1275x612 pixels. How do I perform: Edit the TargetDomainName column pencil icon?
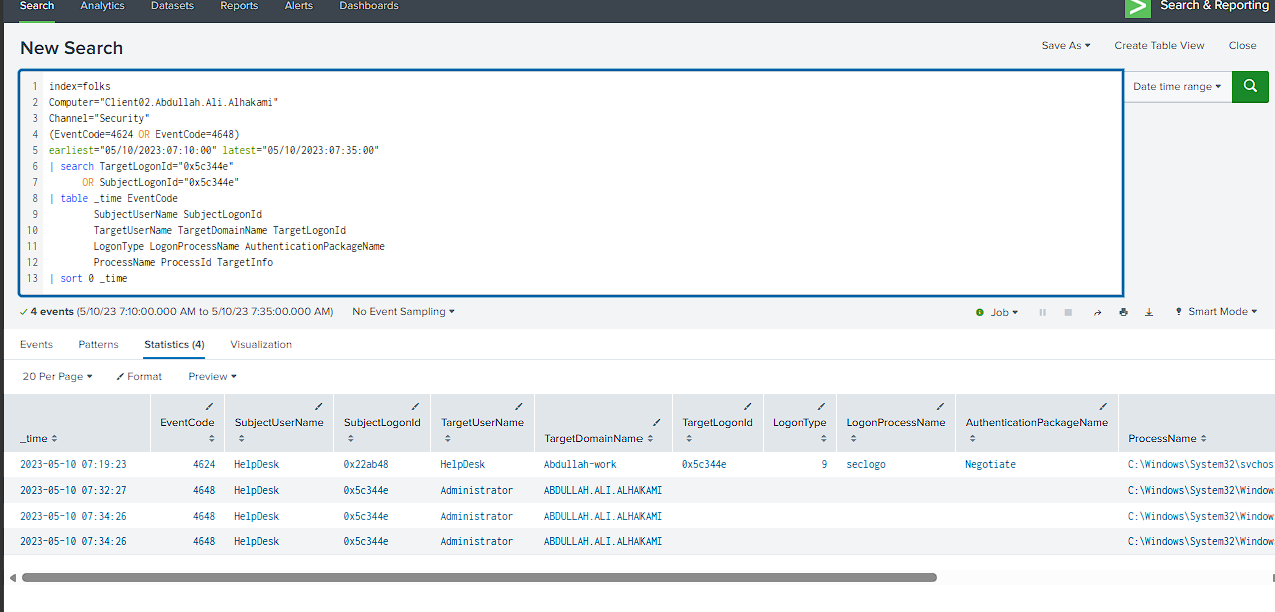pyautogui.click(x=656, y=423)
